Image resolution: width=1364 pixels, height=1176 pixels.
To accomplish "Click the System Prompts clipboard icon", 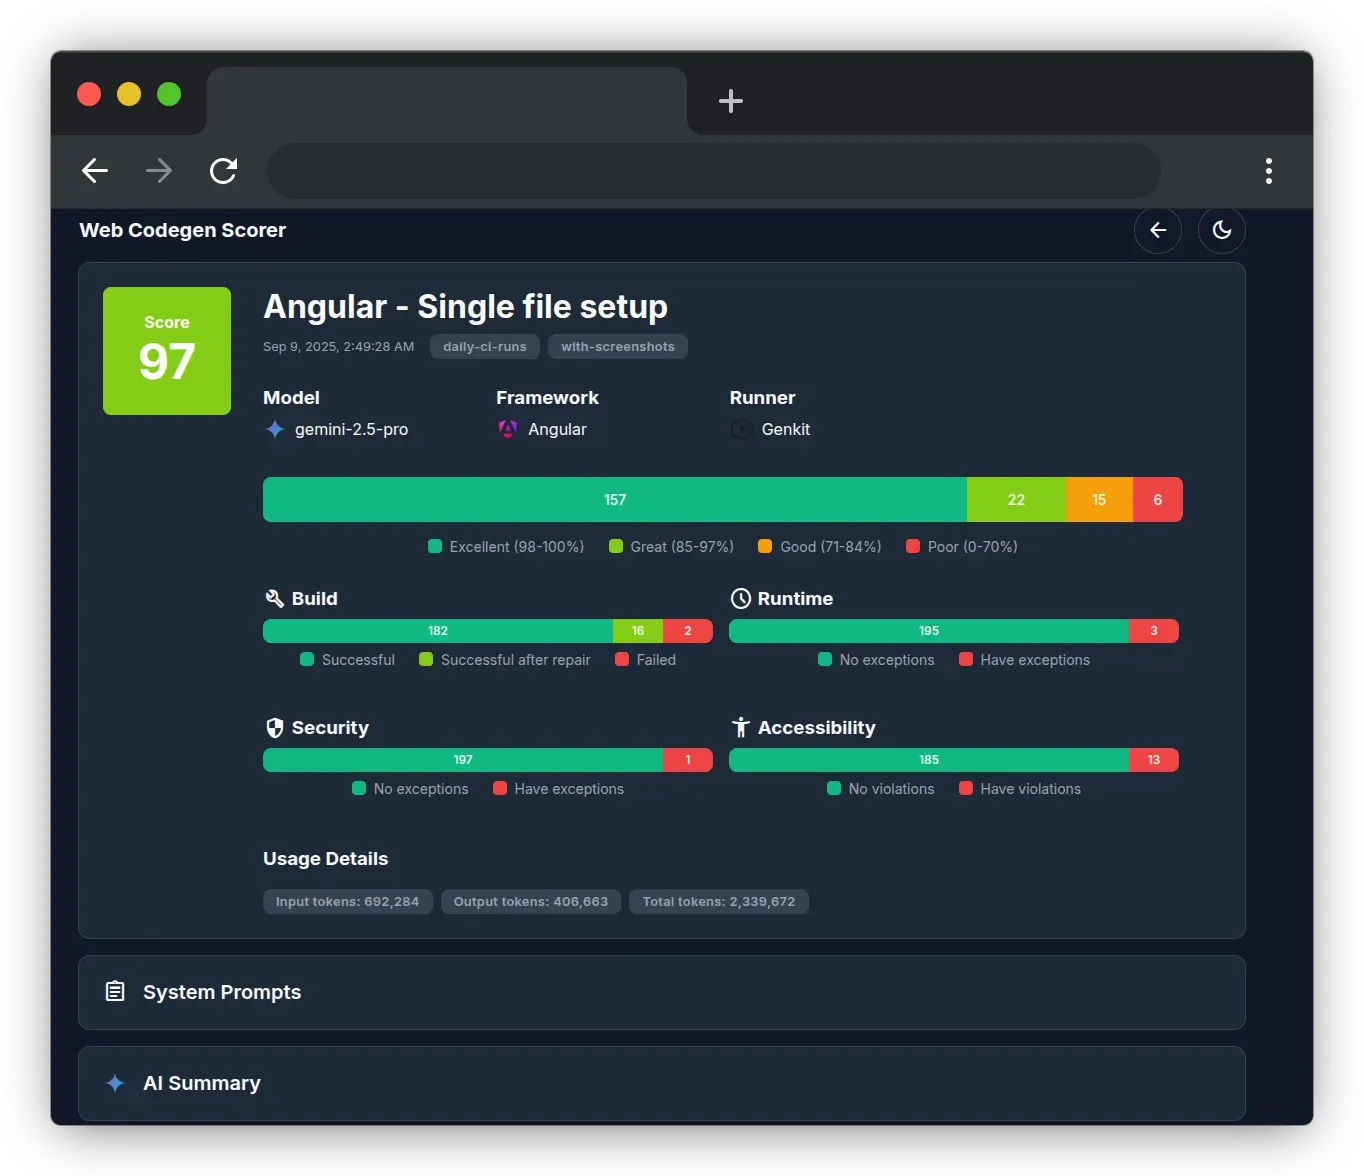I will (x=115, y=991).
